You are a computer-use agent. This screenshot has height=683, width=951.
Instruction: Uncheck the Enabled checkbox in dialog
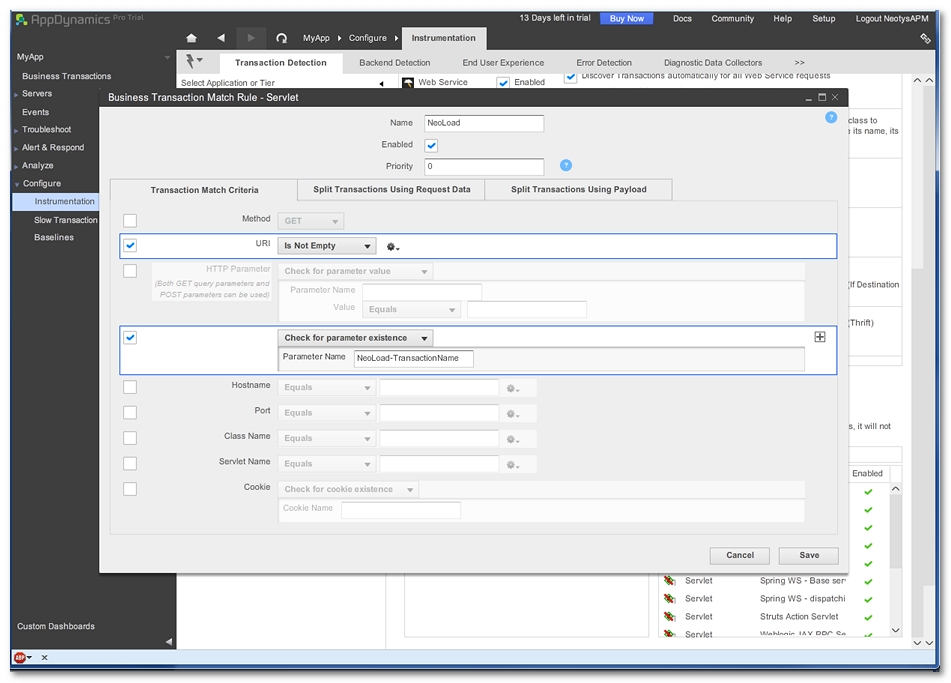point(431,145)
